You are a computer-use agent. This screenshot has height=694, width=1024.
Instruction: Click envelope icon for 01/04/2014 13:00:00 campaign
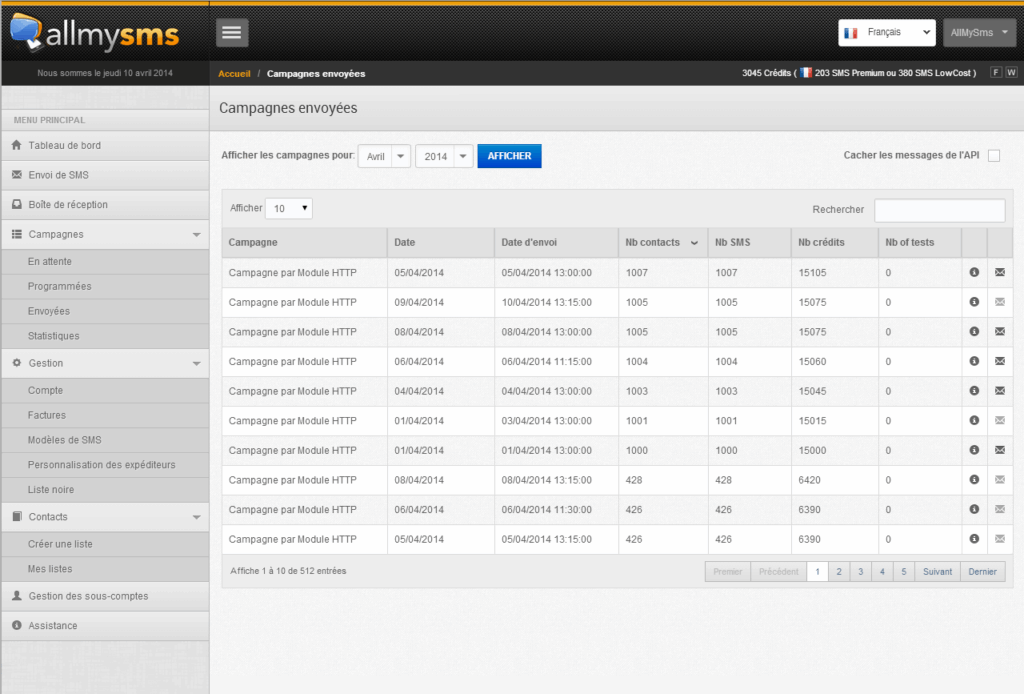tap(1000, 450)
